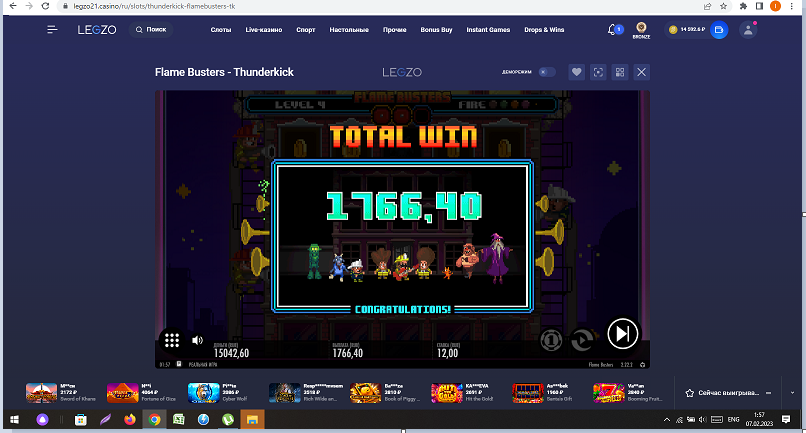Open the multi-window grid view icon
The width and height of the screenshot is (806, 433).
pos(620,73)
